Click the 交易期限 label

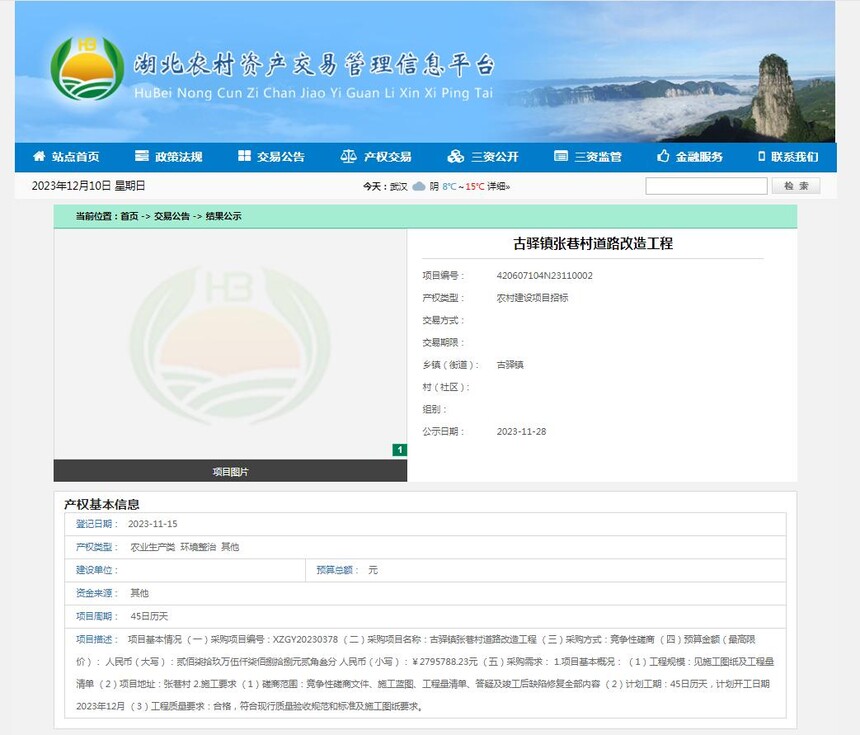tap(443, 342)
